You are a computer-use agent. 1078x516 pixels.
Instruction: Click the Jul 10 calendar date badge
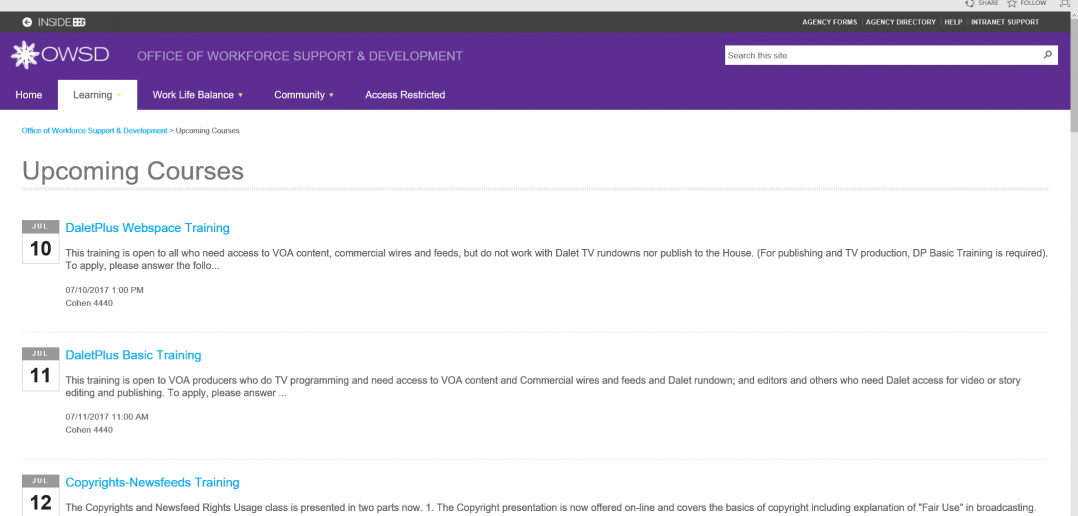click(x=41, y=241)
